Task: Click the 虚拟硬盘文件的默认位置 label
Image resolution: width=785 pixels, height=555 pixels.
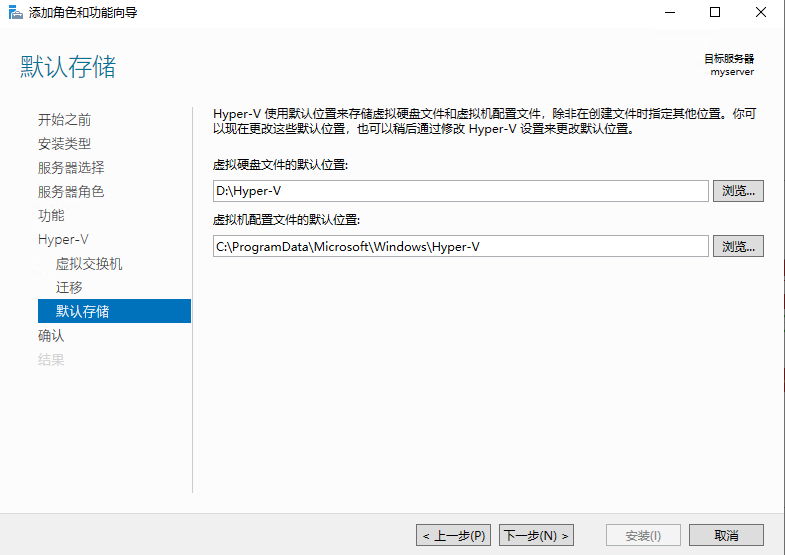Action: 280,165
